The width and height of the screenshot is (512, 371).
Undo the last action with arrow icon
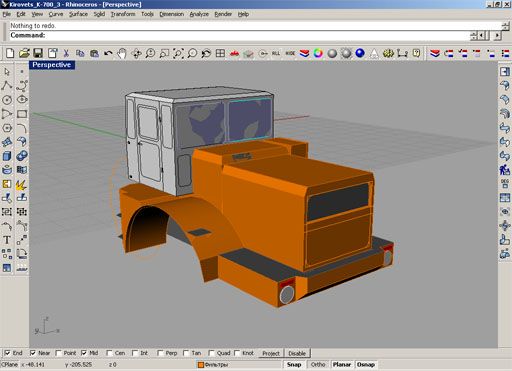[108, 53]
